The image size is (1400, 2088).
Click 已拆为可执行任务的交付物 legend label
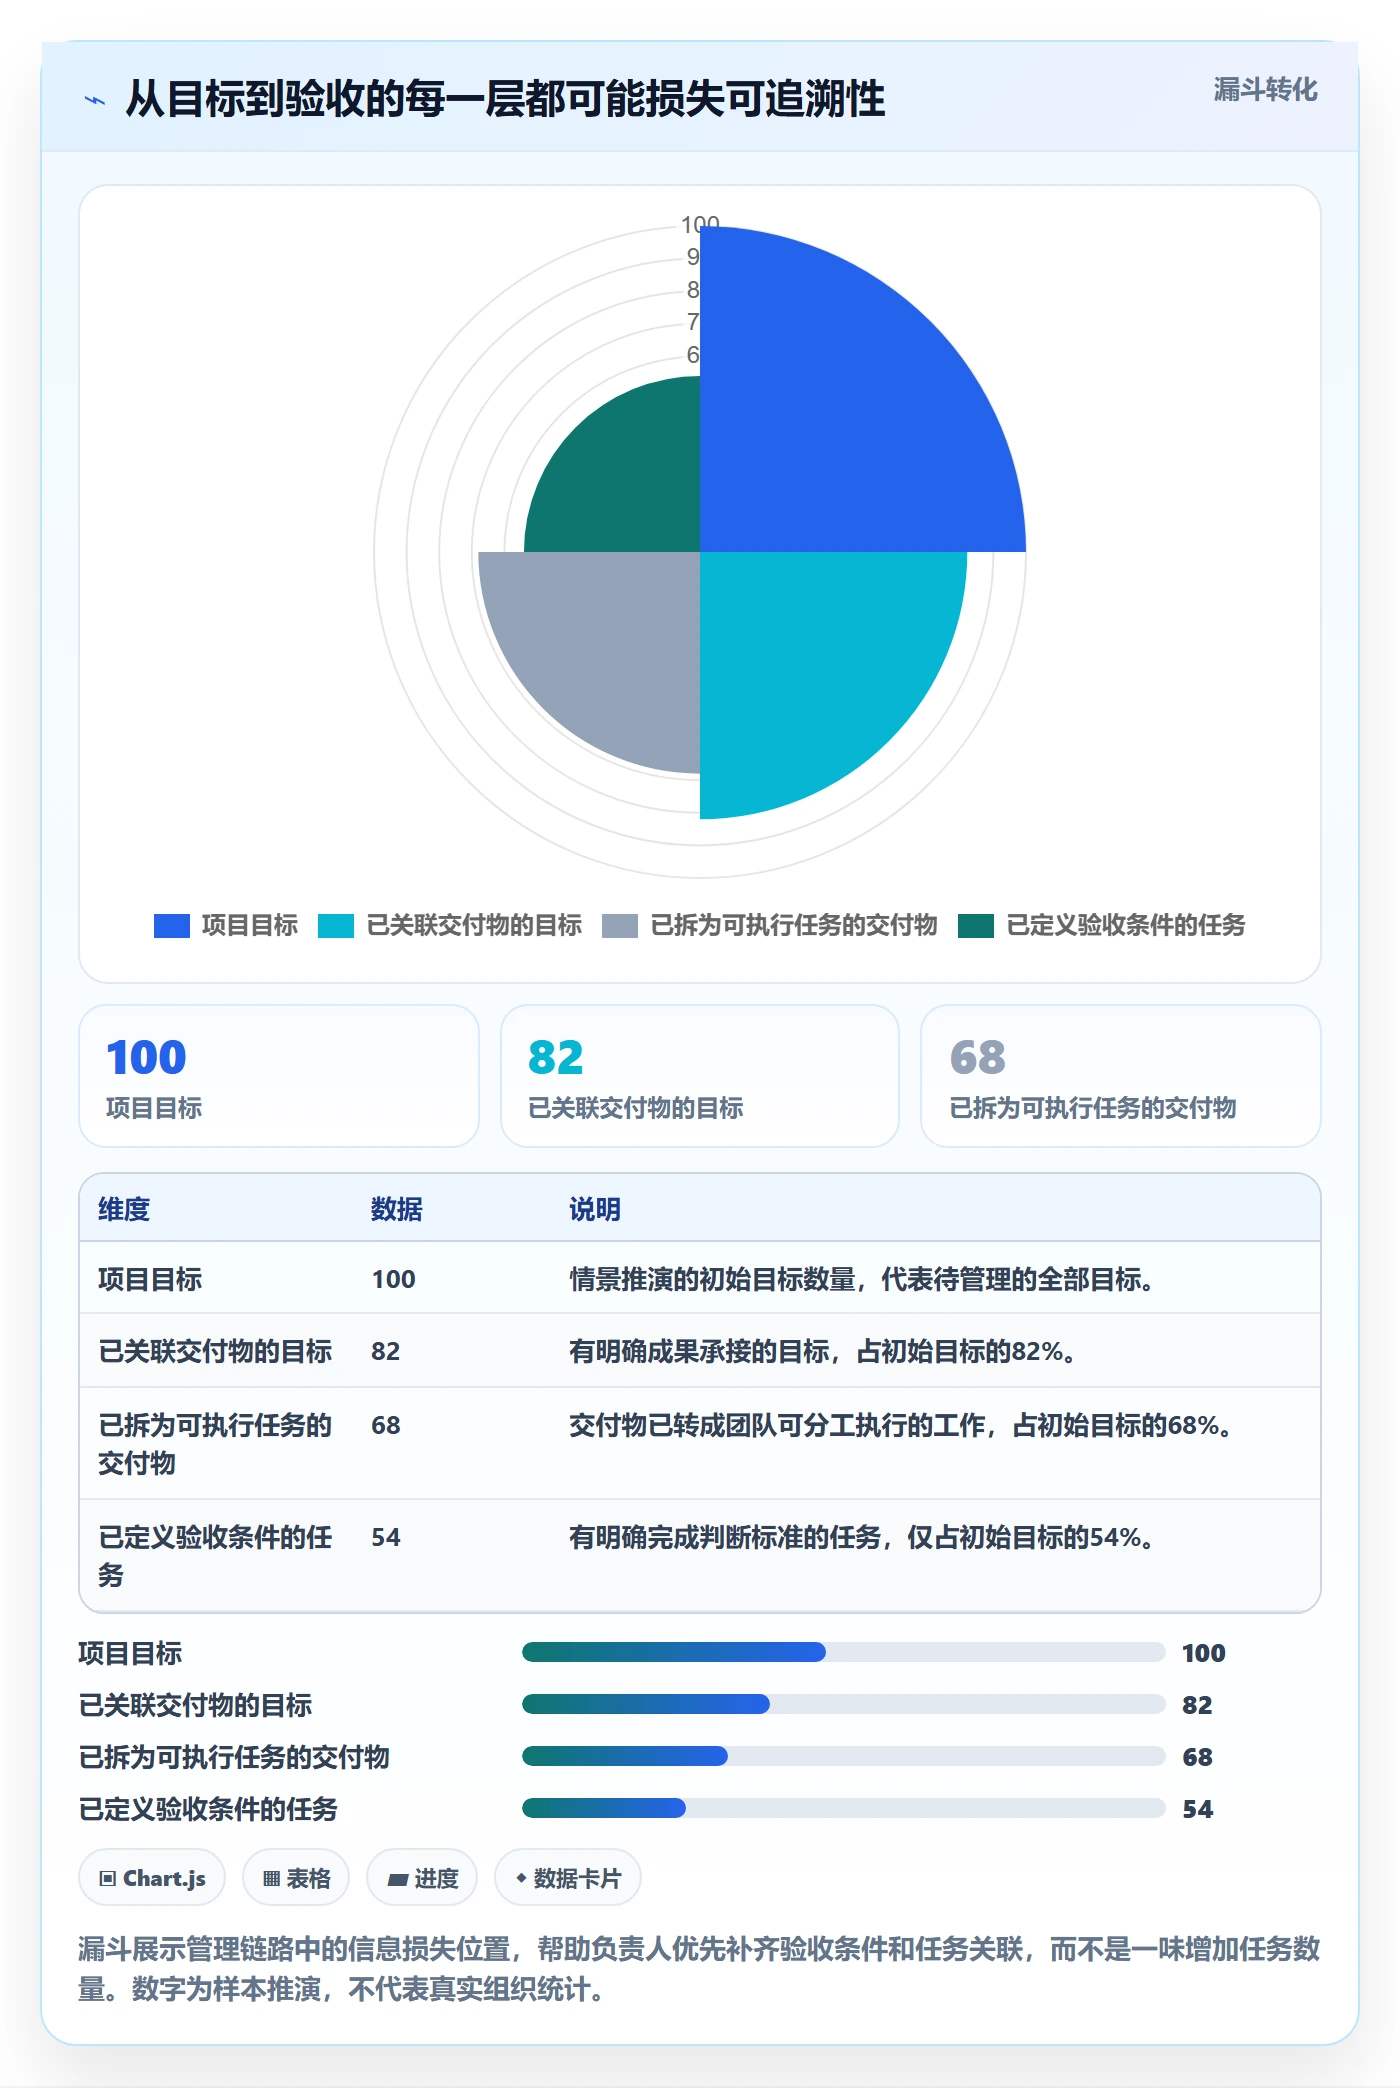pos(794,925)
